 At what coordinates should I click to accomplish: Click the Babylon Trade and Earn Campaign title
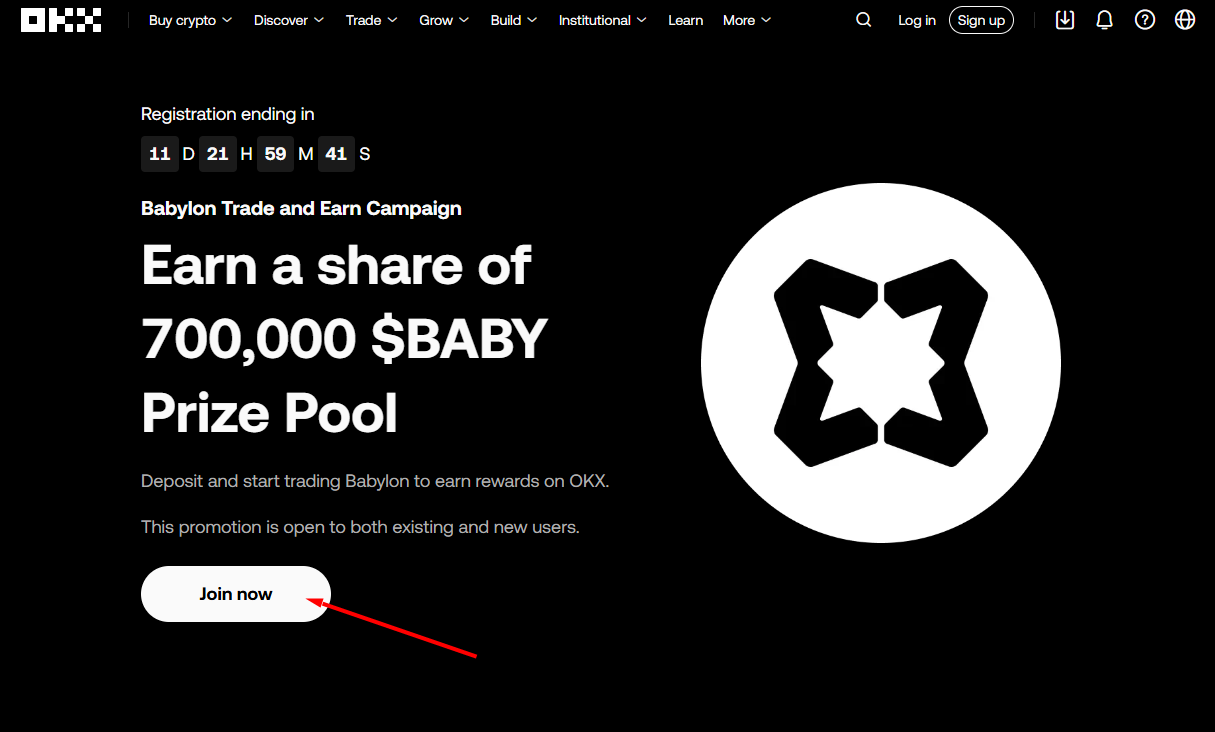[x=301, y=209]
